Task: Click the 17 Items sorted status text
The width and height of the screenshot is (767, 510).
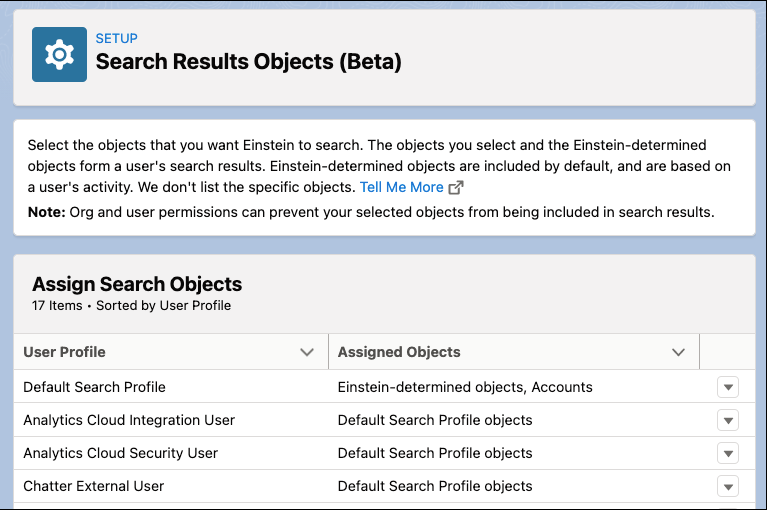Action: click(131, 306)
